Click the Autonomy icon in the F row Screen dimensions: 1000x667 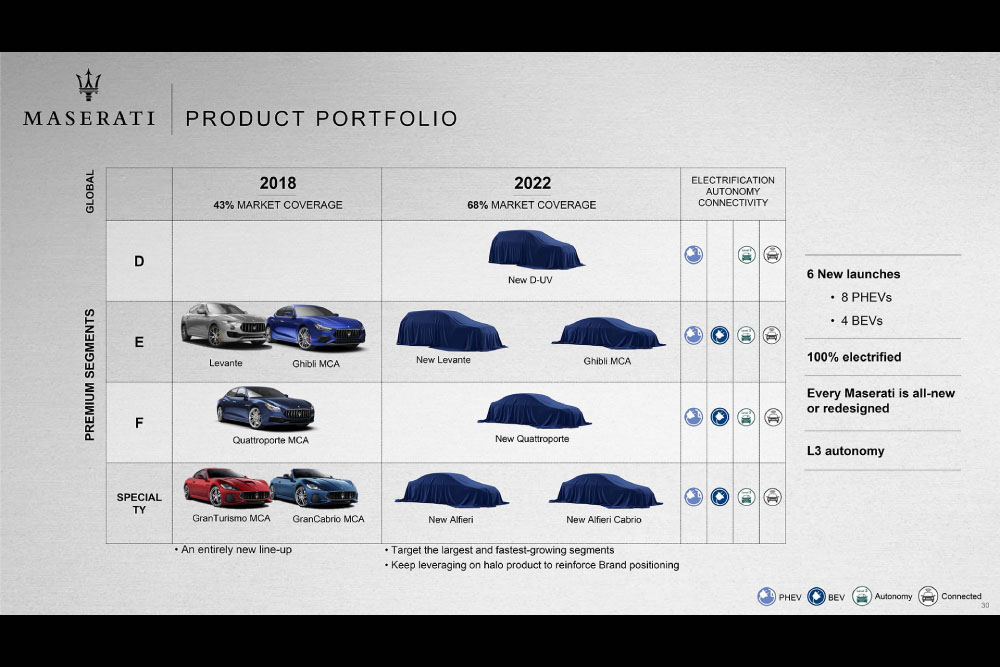746,416
